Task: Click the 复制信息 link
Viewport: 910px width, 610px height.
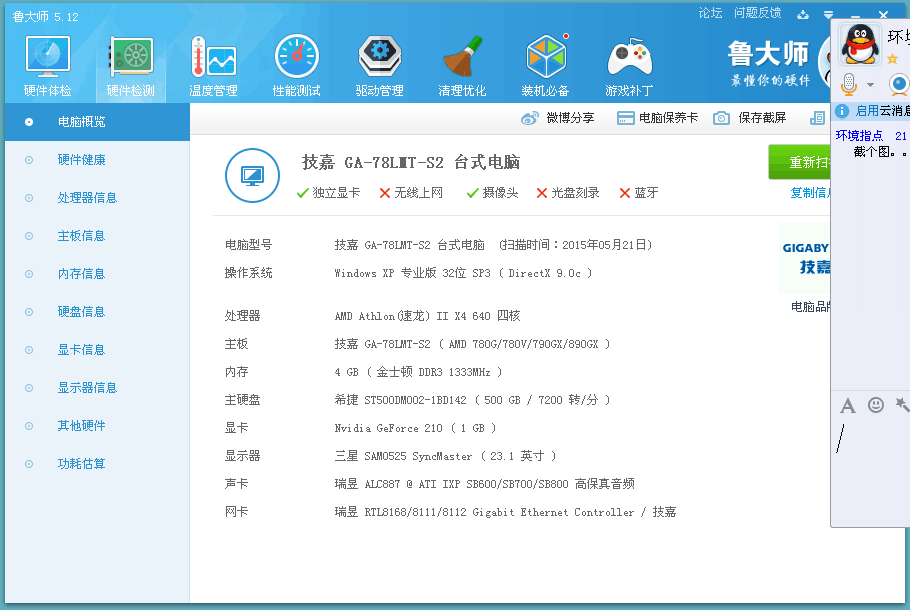Action: coord(810,193)
